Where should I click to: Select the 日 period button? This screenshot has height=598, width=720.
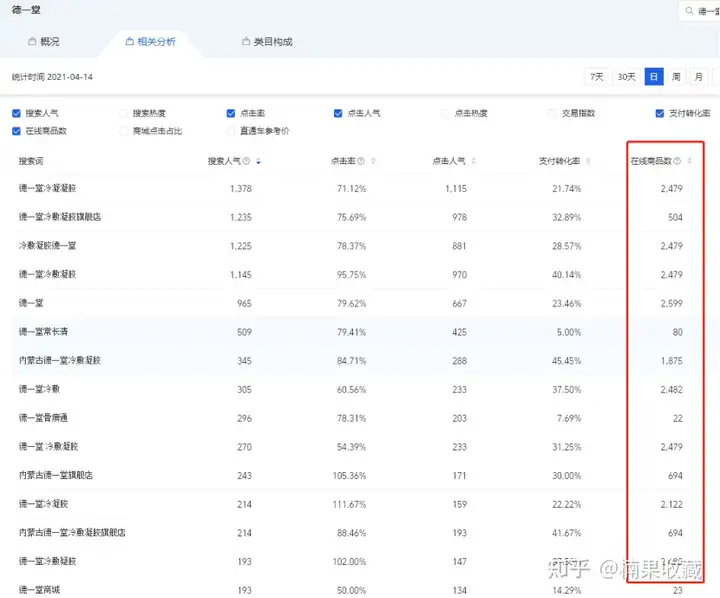point(654,77)
